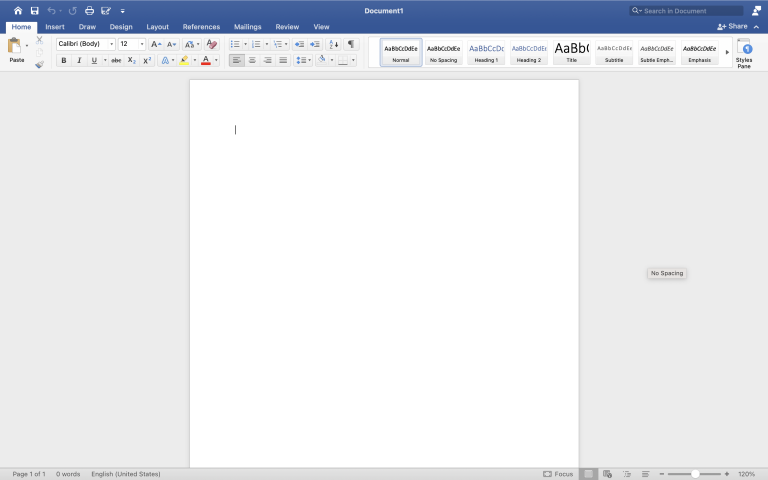The height and width of the screenshot is (480, 768).
Task: Click the Share button
Action: [732, 27]
